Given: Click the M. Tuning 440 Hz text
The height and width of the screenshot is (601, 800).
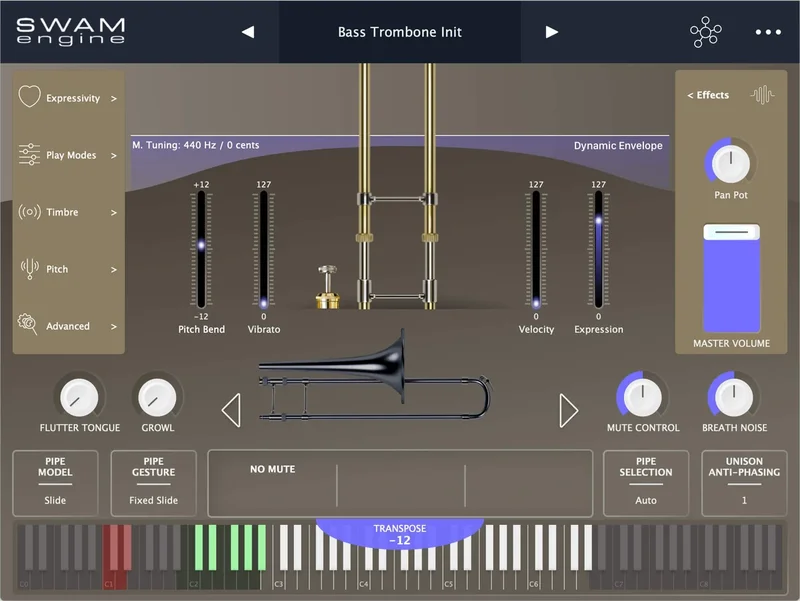Looking at the screenshot, I should click(195, 145).
